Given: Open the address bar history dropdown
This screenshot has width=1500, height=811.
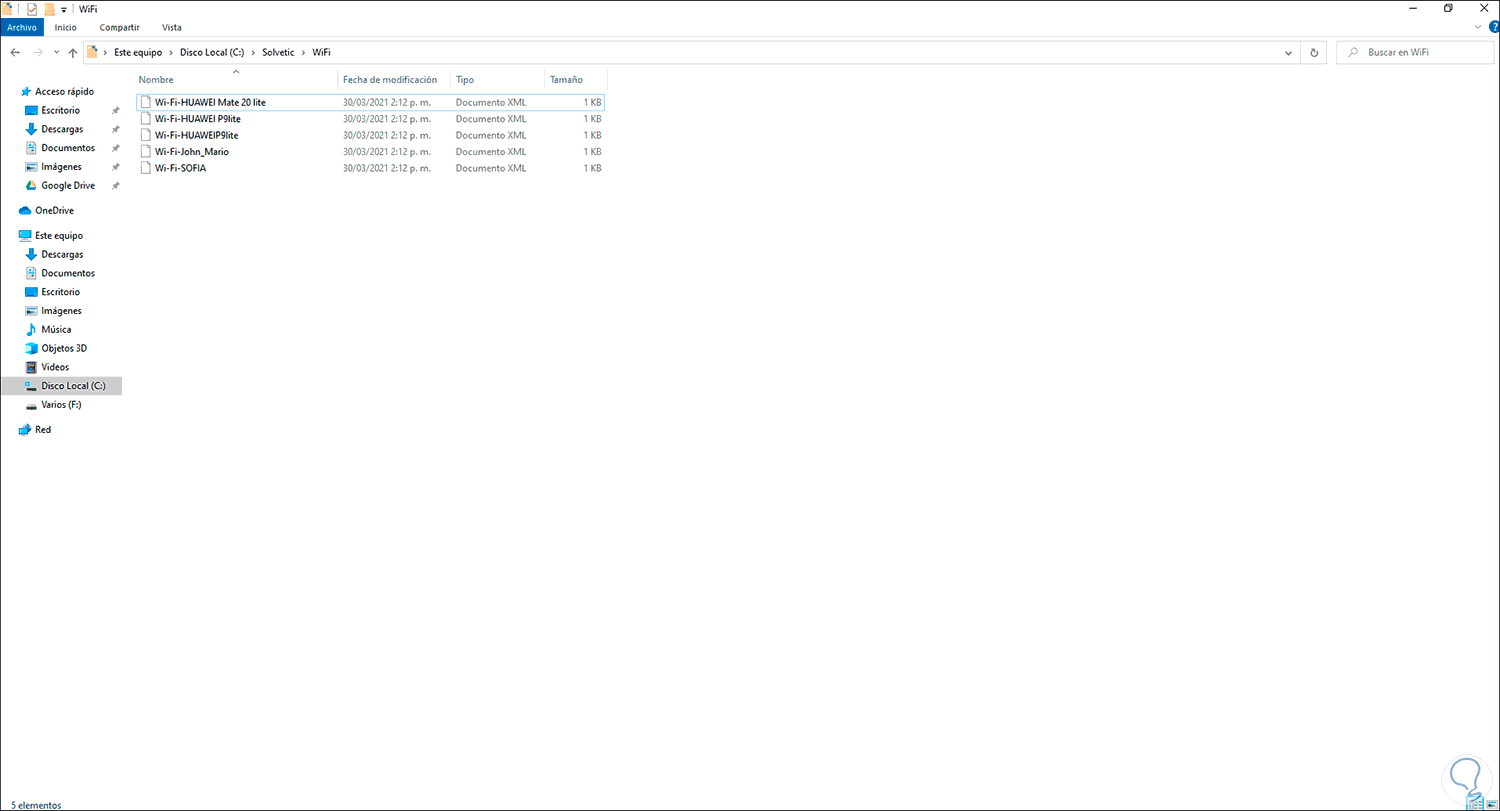Looking at the screenshot, I should click(x=1288, y=52).
